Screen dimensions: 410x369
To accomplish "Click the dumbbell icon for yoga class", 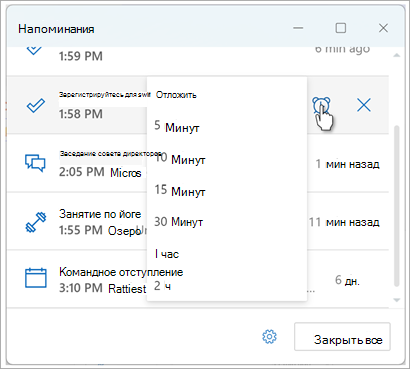I will [36, 222].
